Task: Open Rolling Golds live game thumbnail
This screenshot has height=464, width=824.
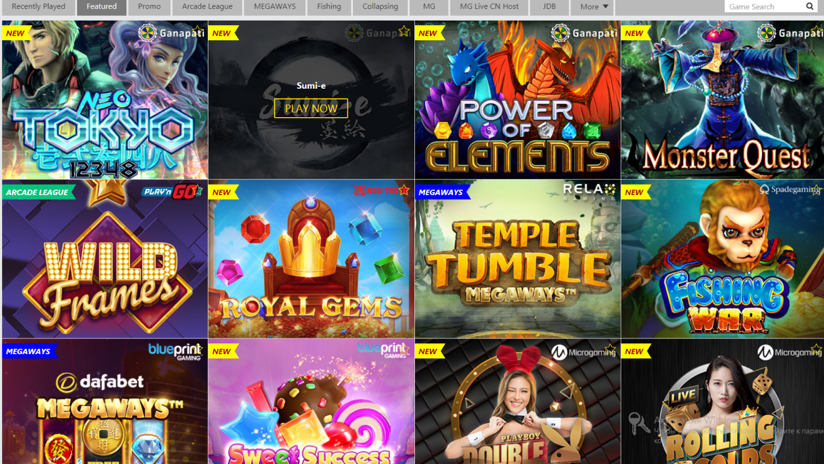Action: click(x=723, y=402)
